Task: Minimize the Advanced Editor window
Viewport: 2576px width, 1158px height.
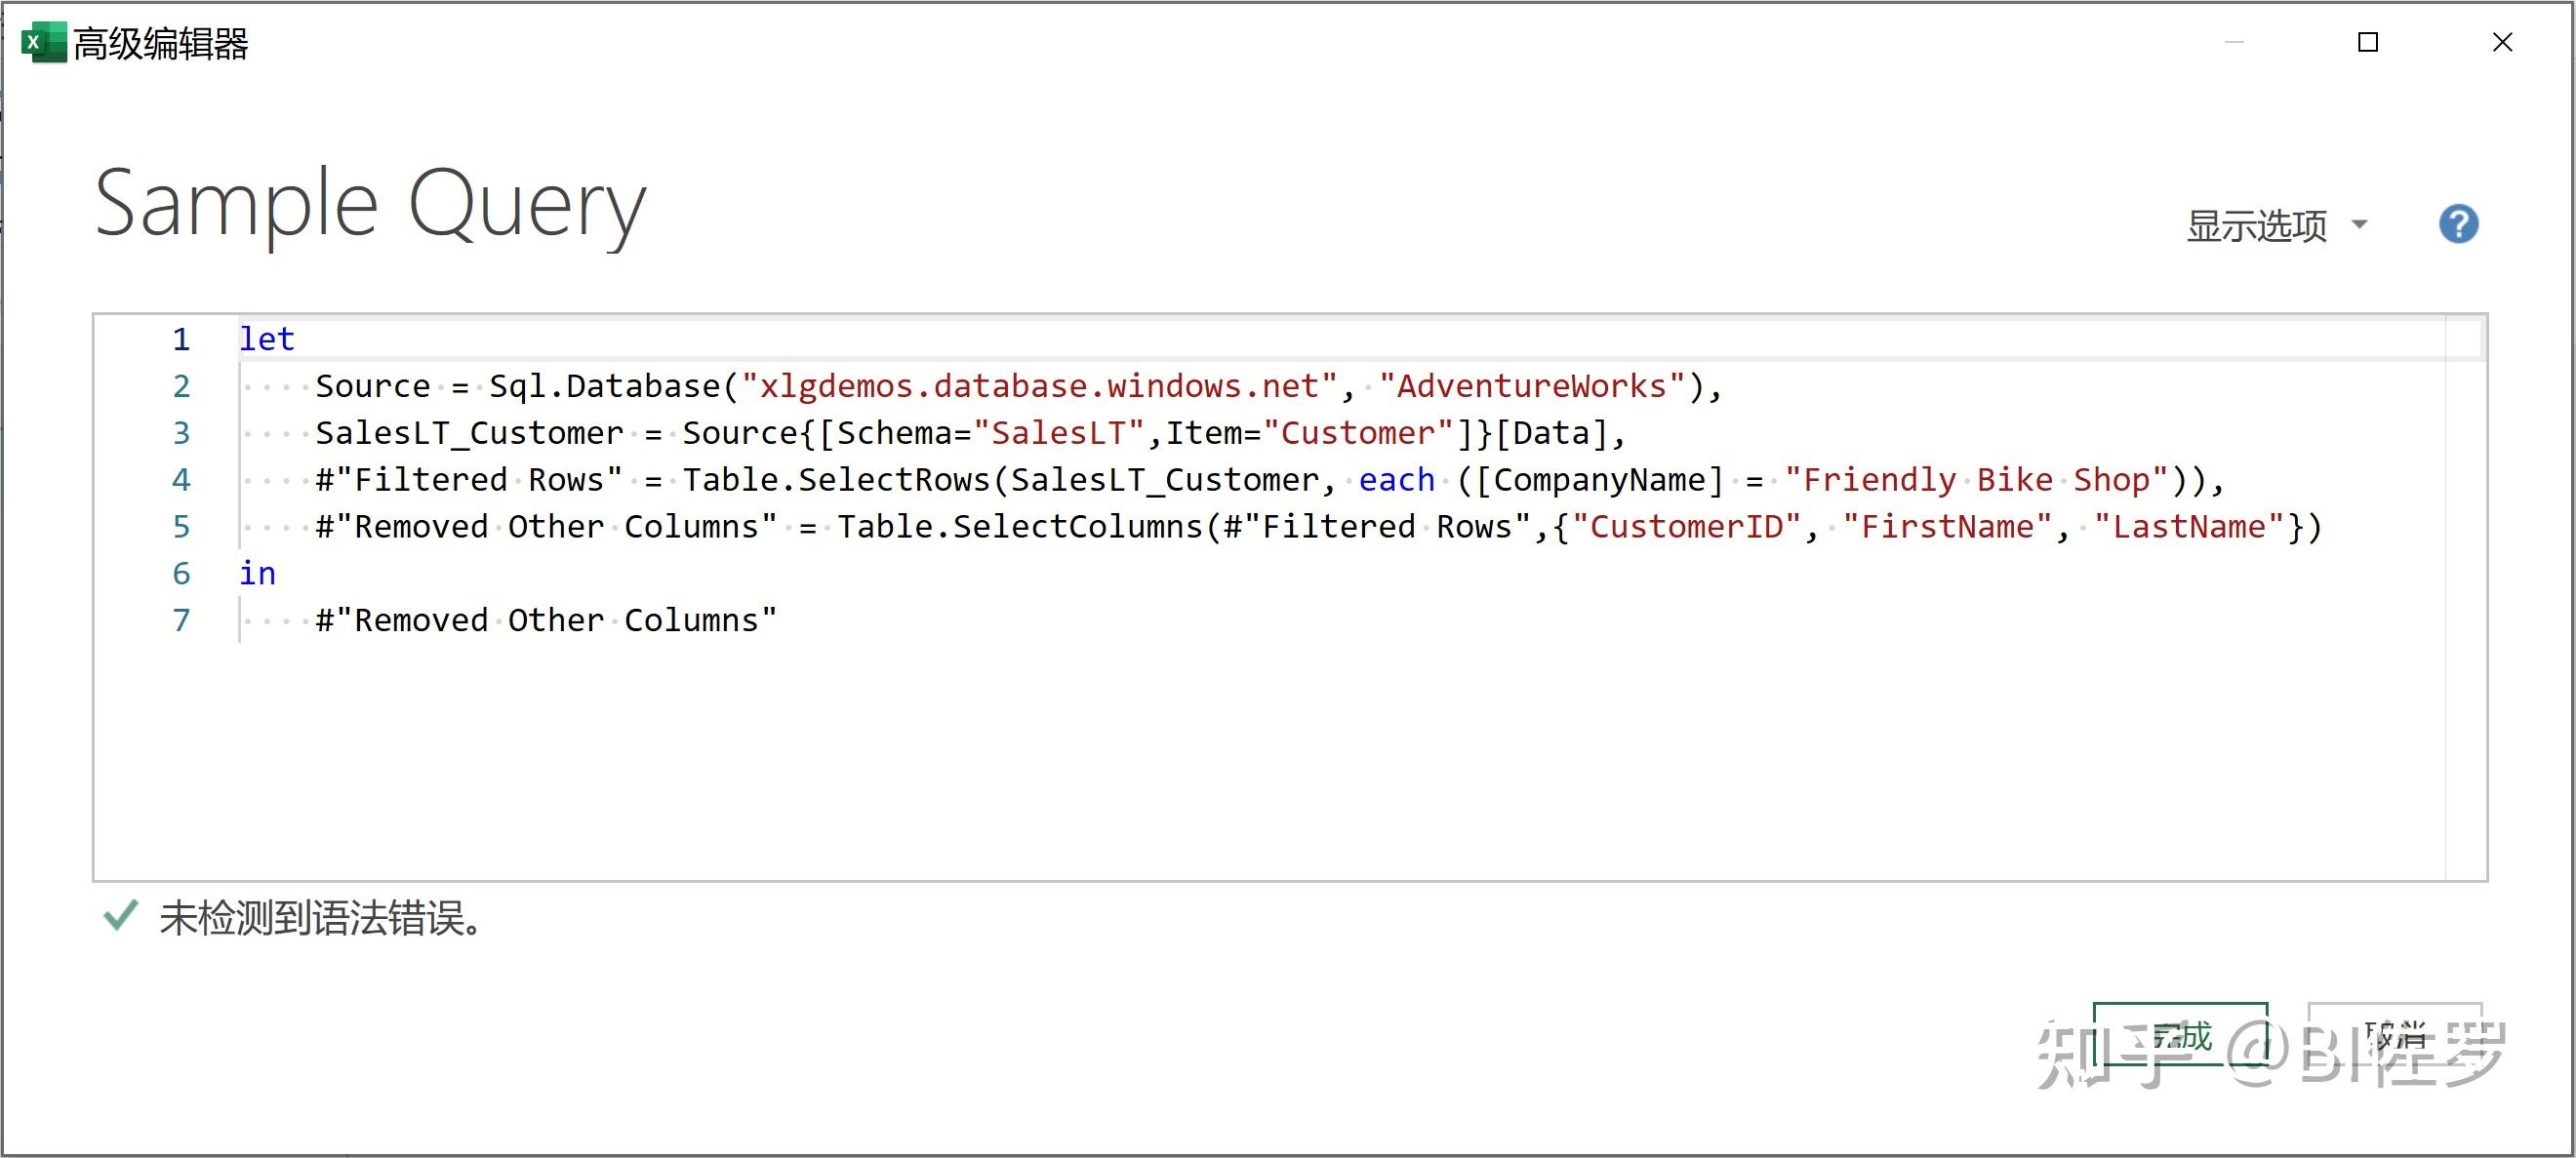Action: click(x=2234, y=42)
